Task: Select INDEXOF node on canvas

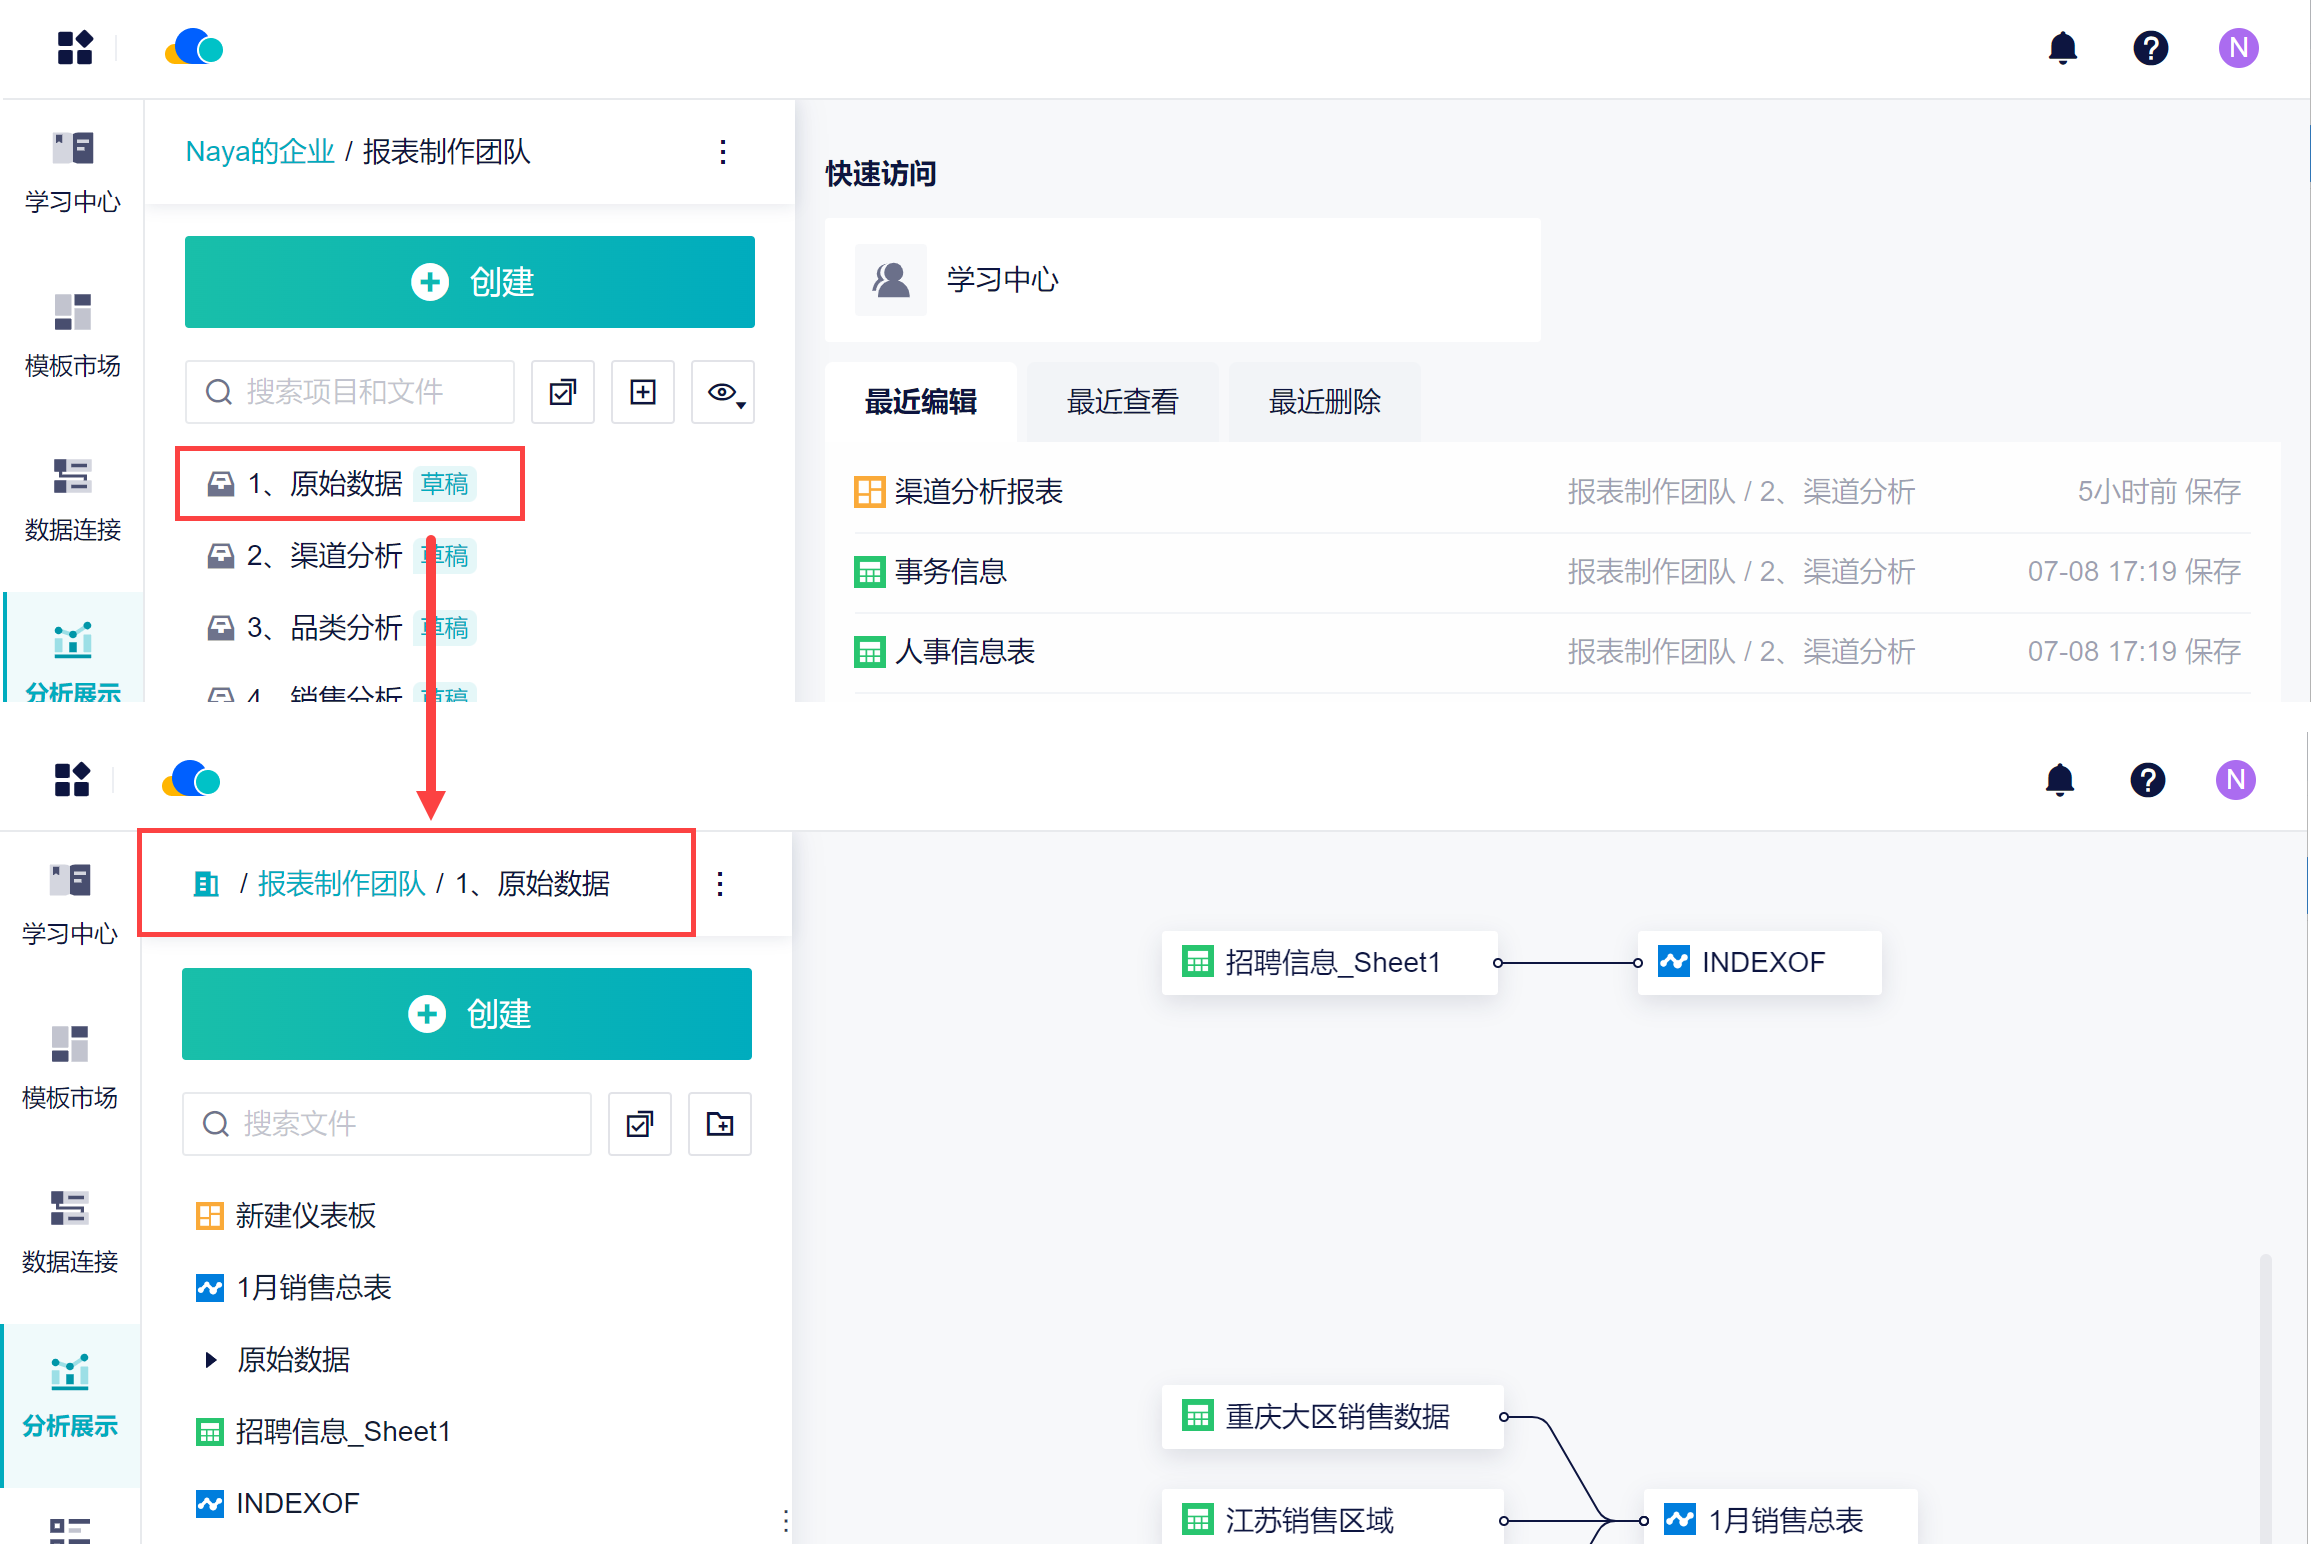Action: coord(1759,963)
